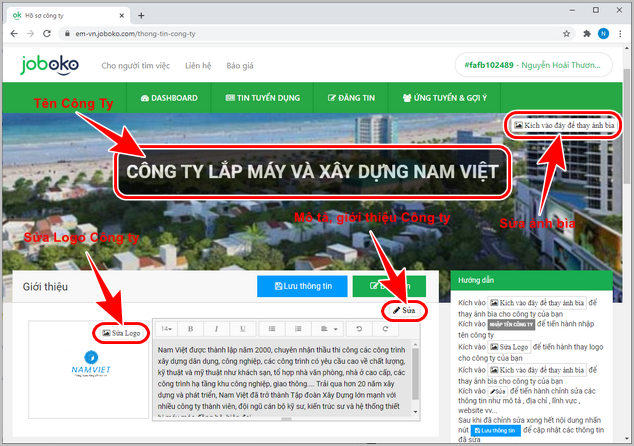Bookmark this page with the star icon

(x=566, y=34)
